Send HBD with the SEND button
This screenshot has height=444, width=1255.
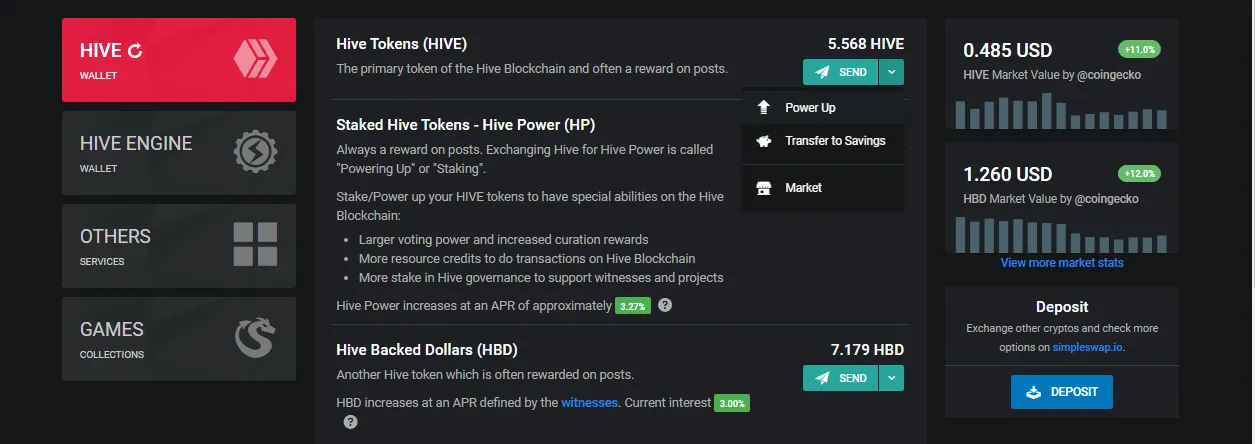pyautogui.click(x=840, y=378)
